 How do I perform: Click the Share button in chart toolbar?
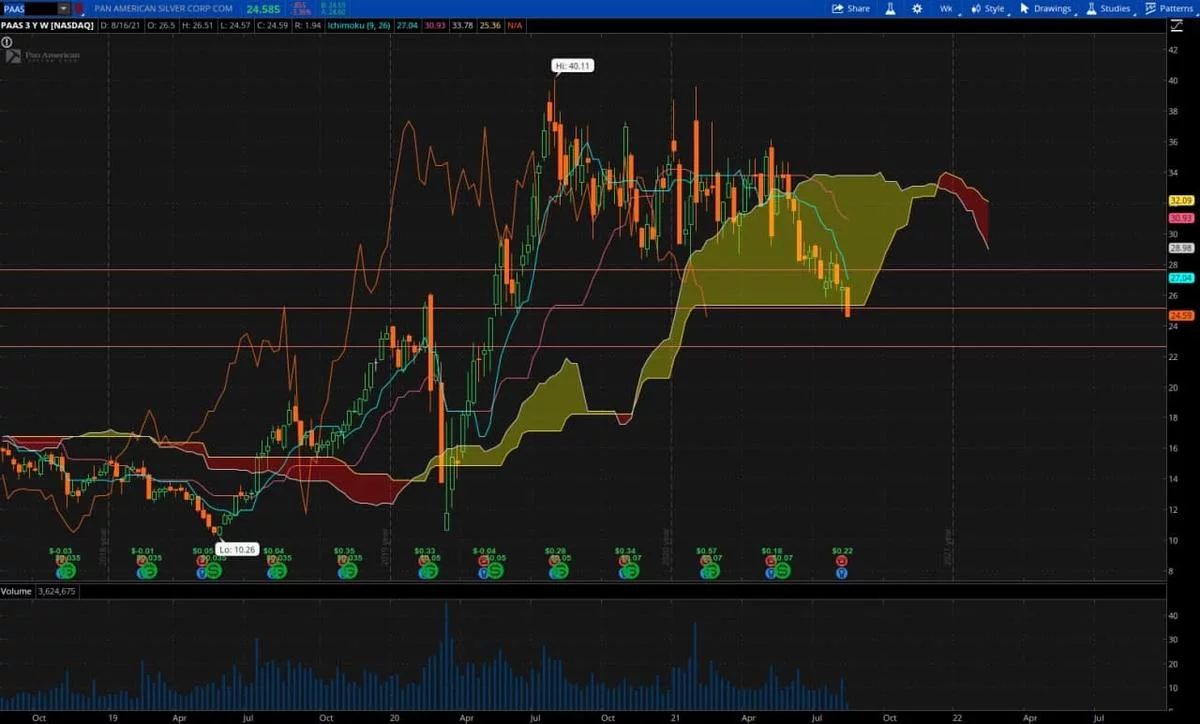pyautogui.click(x=851, y=9)
